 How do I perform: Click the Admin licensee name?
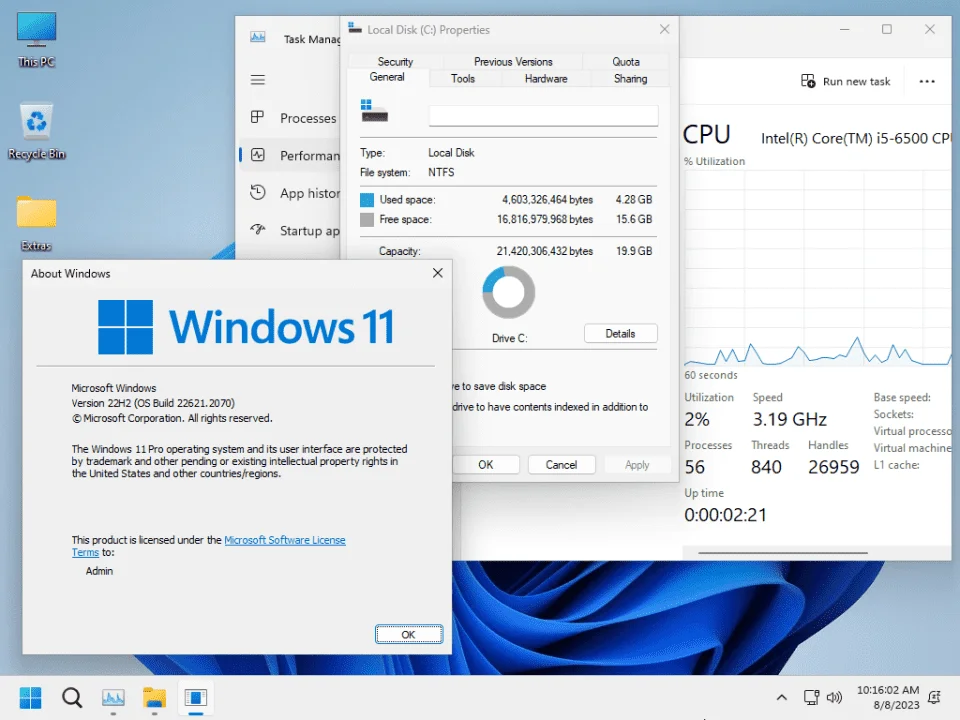99,571
